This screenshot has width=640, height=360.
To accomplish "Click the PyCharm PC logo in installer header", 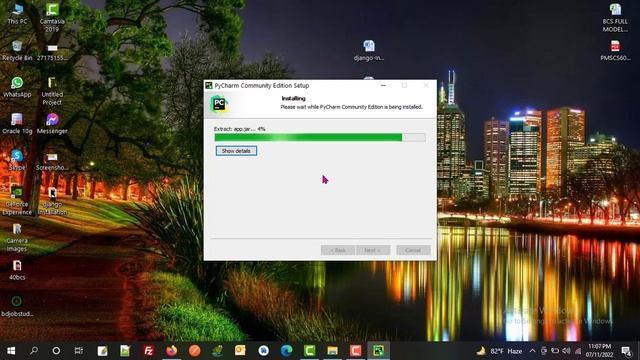I will pos(219,104).
